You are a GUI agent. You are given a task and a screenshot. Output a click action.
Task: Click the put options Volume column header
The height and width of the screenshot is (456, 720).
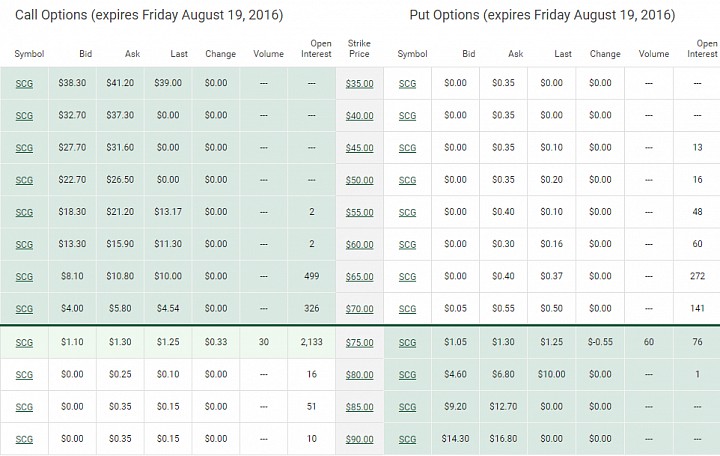pos(654,54)
